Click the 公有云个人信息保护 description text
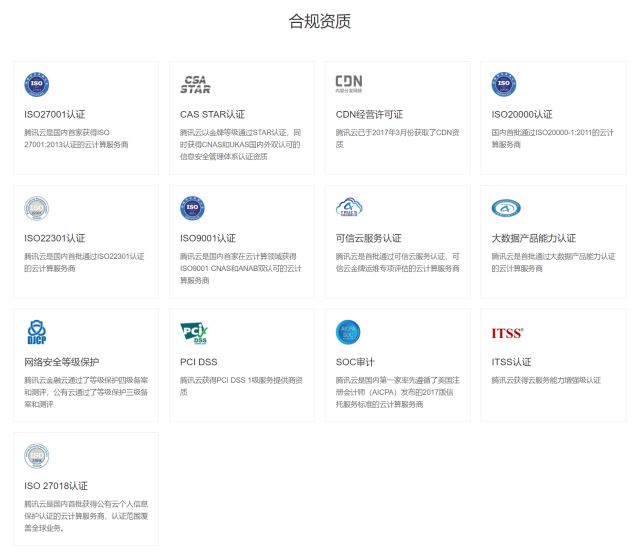Viewport: 640px width, 558px height. (86, 516)
